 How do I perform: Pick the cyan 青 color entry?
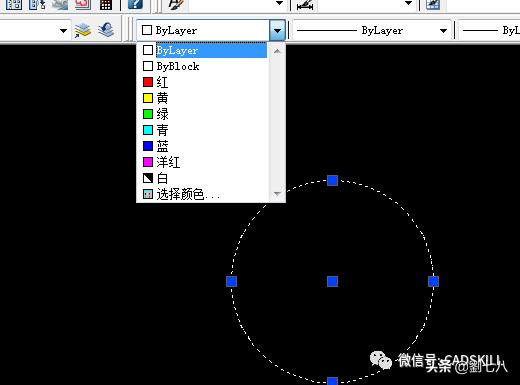[x=205, y=130]
